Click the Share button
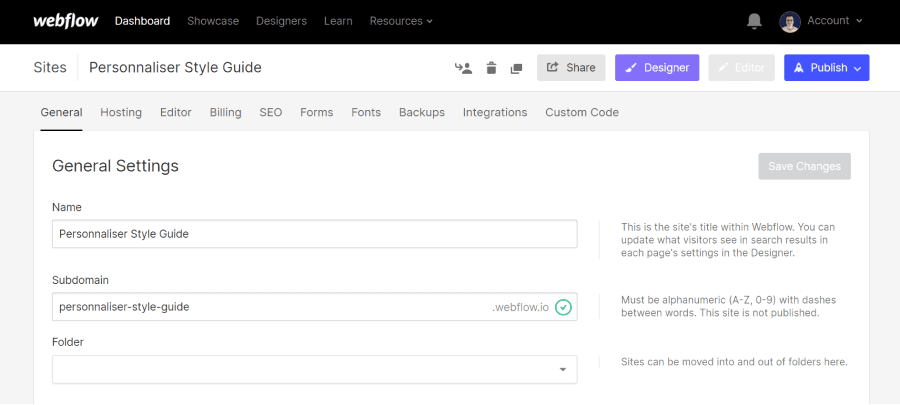 click(x=571, y=68)
